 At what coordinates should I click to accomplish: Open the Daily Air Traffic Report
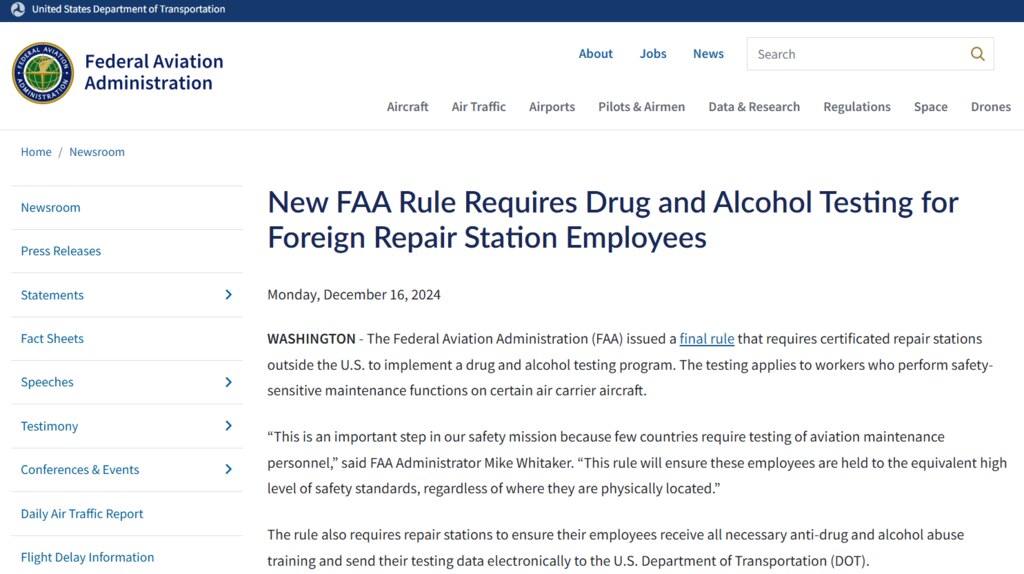coord(82,513)
